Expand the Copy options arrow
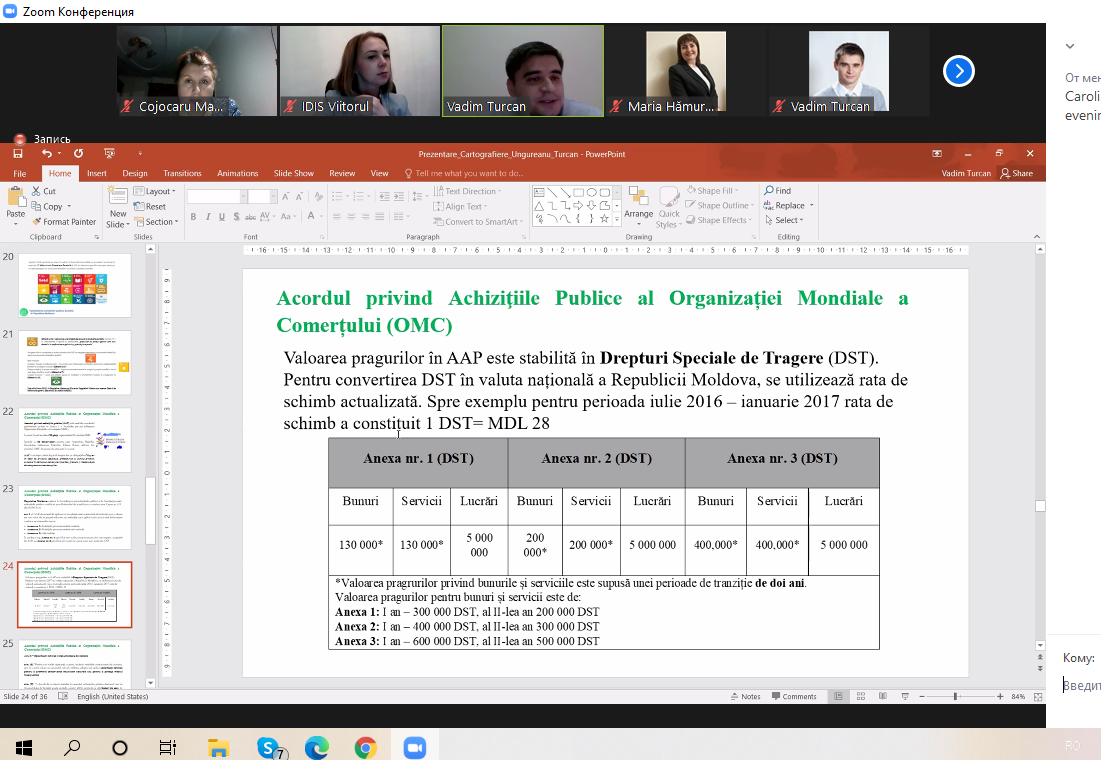Viewport: 1101px width, 760px height. (69, 207)
